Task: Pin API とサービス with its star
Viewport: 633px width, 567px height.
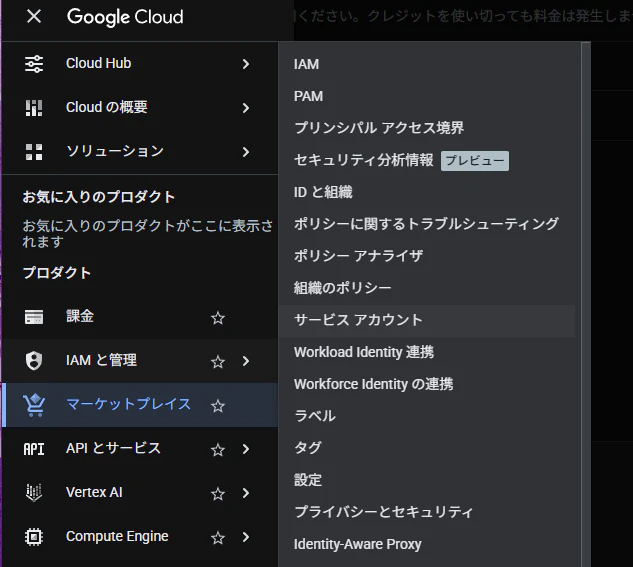Action: tap(218, 450)
